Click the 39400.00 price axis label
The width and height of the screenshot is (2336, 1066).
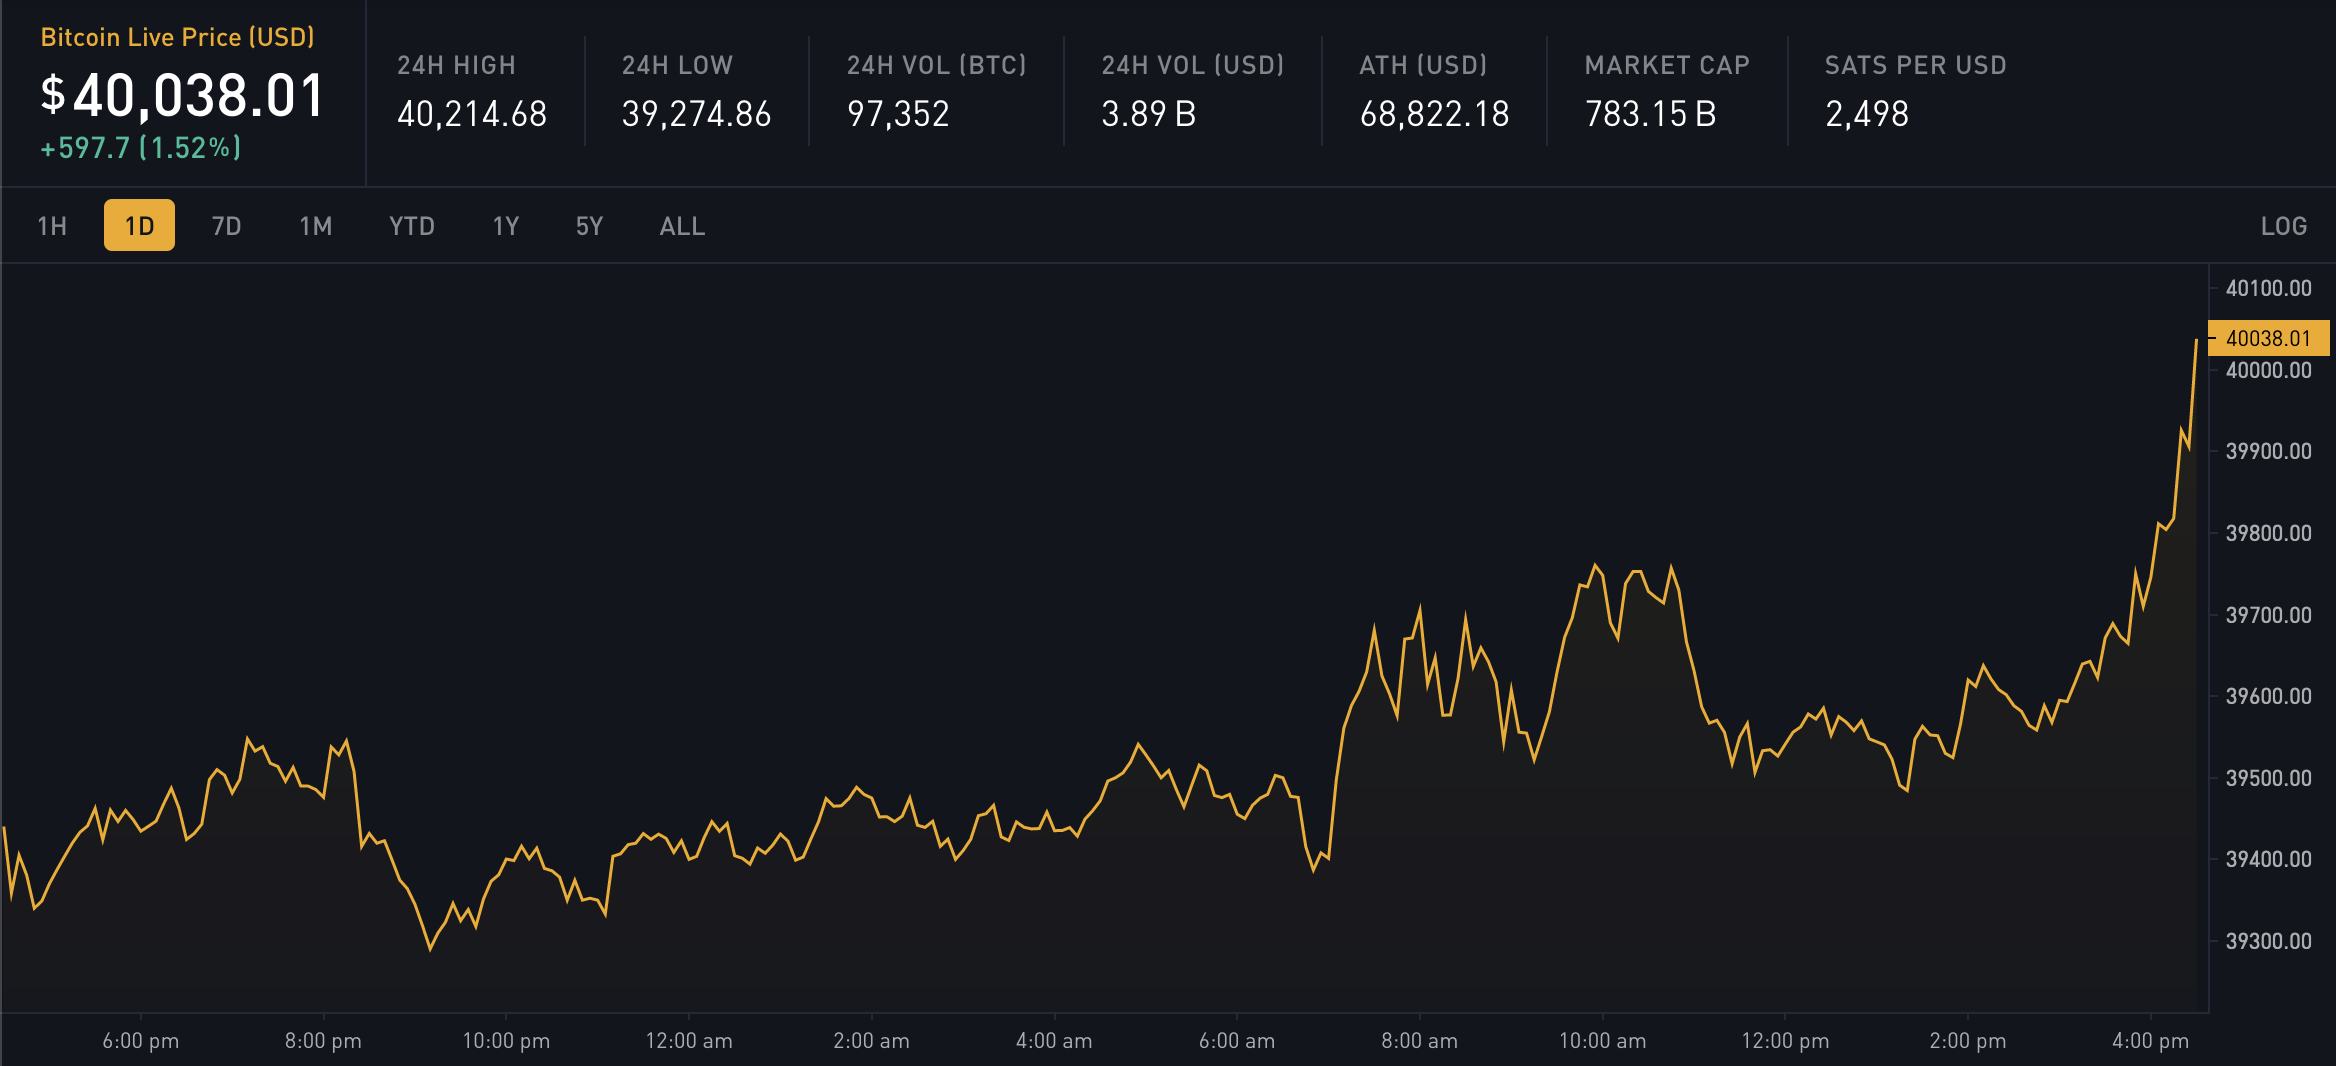coord(2268,859)
